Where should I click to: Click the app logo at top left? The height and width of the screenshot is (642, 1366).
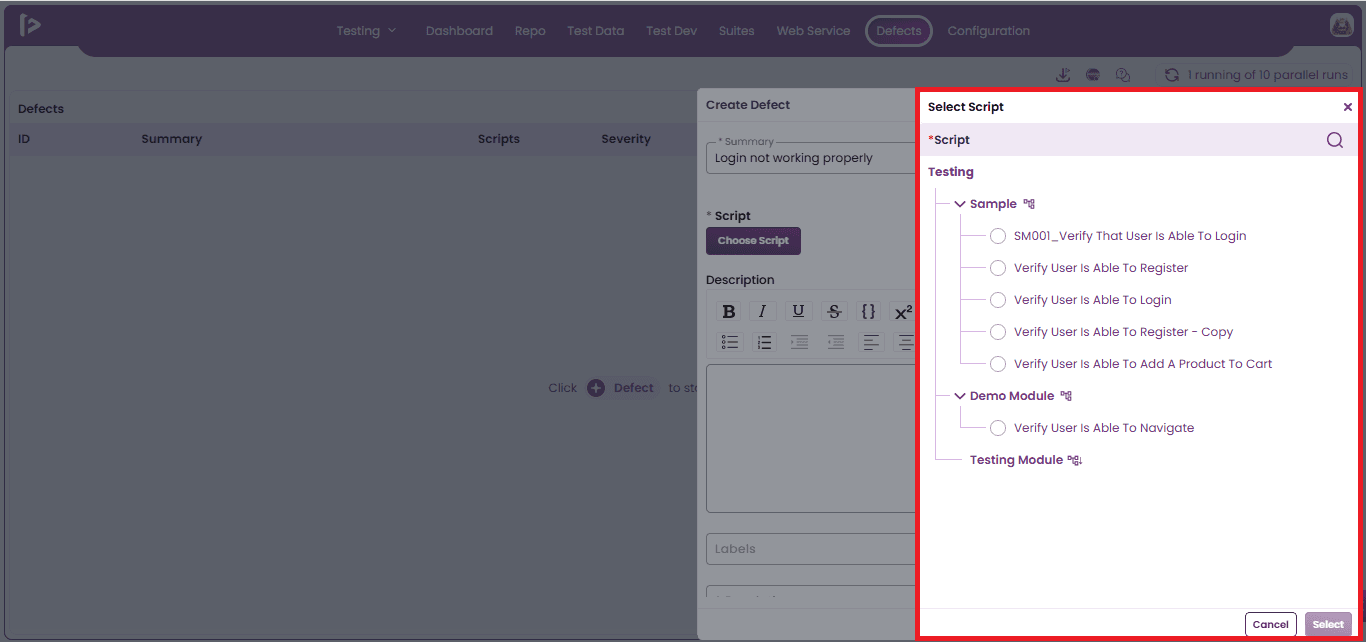point(30,26)
